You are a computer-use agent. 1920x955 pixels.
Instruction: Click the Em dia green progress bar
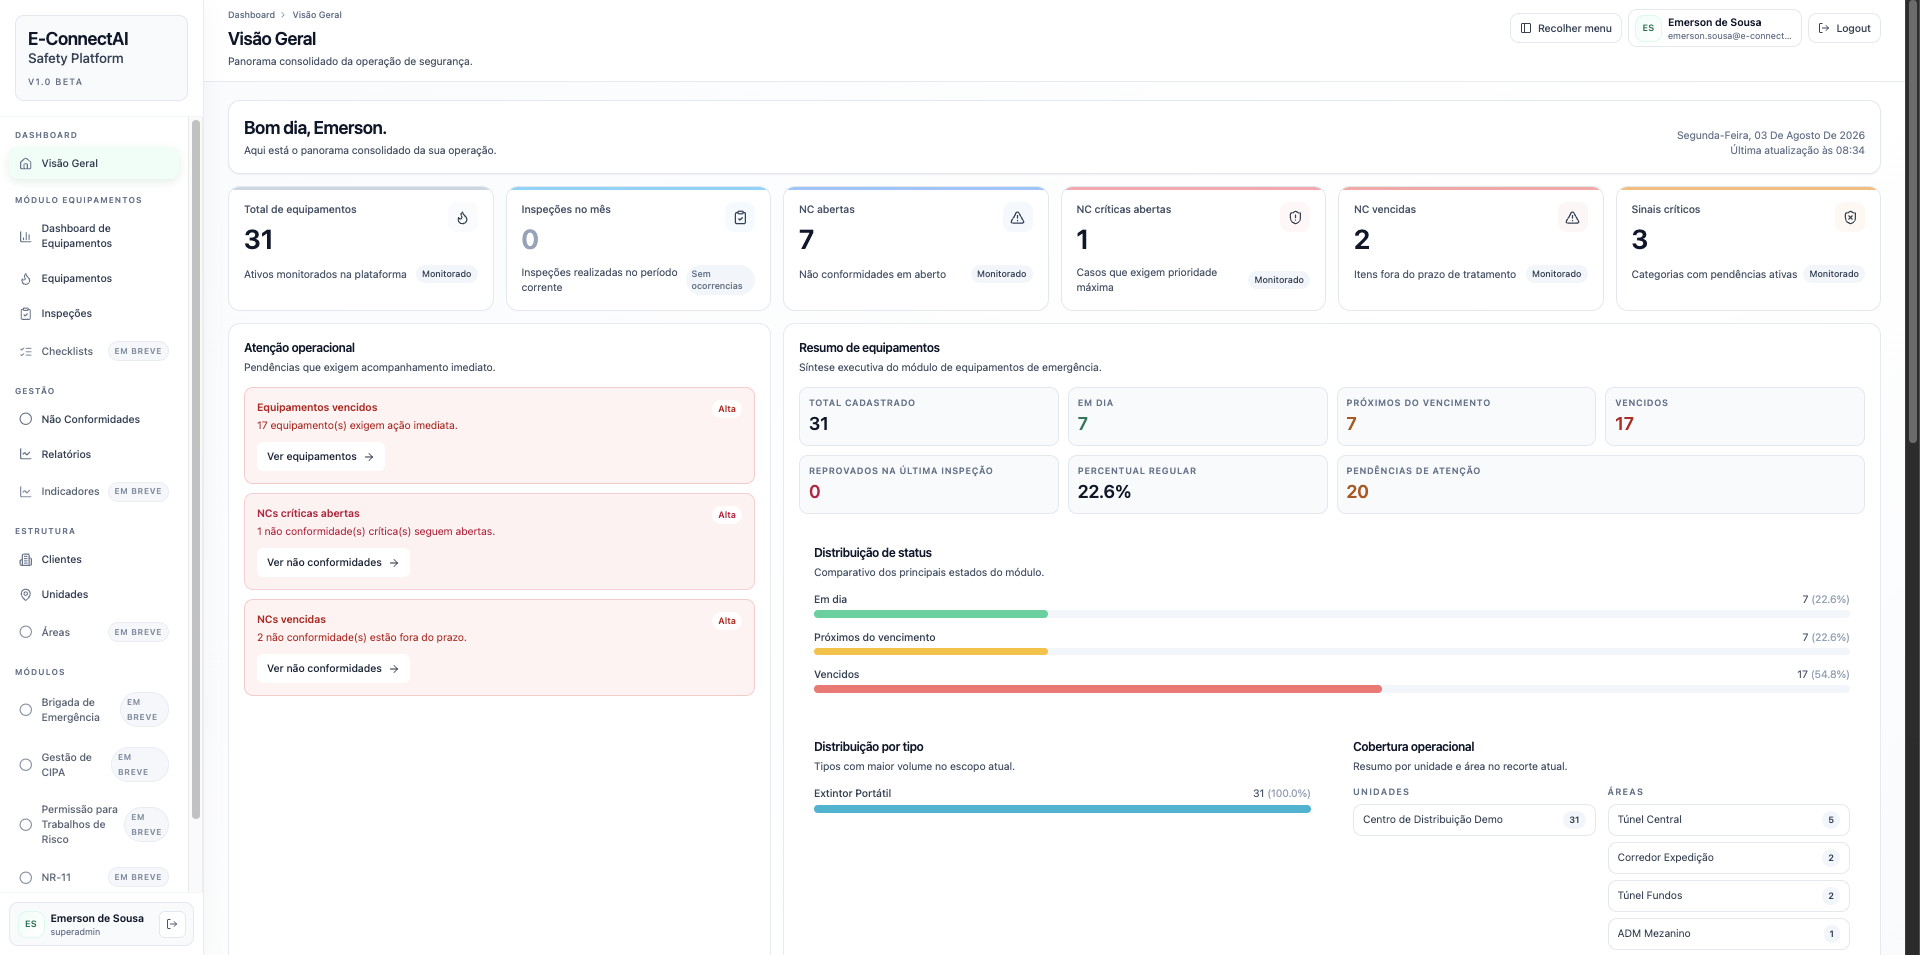click(931, 614)
